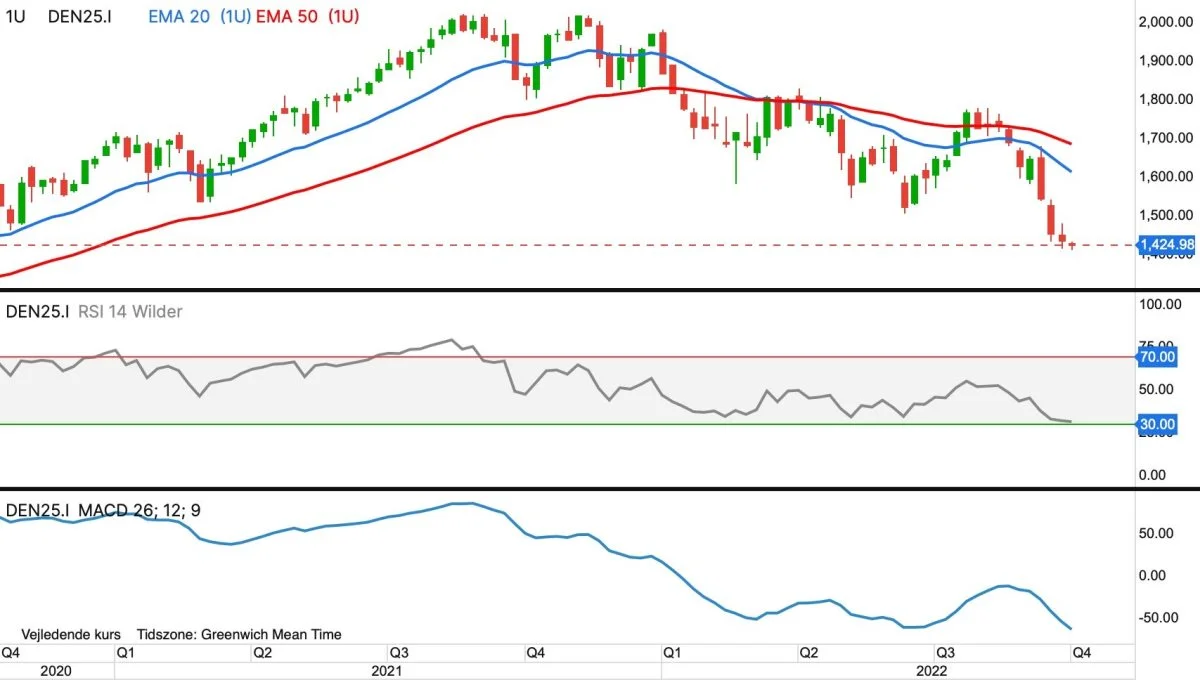Click the 50.00 label on MACD axis

(1158, 532)
